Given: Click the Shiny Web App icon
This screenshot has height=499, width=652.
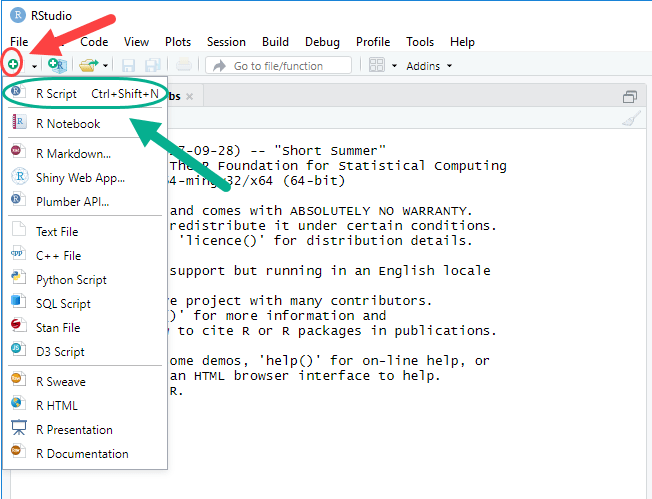Looking at the screenshot, I should (20, 176).
